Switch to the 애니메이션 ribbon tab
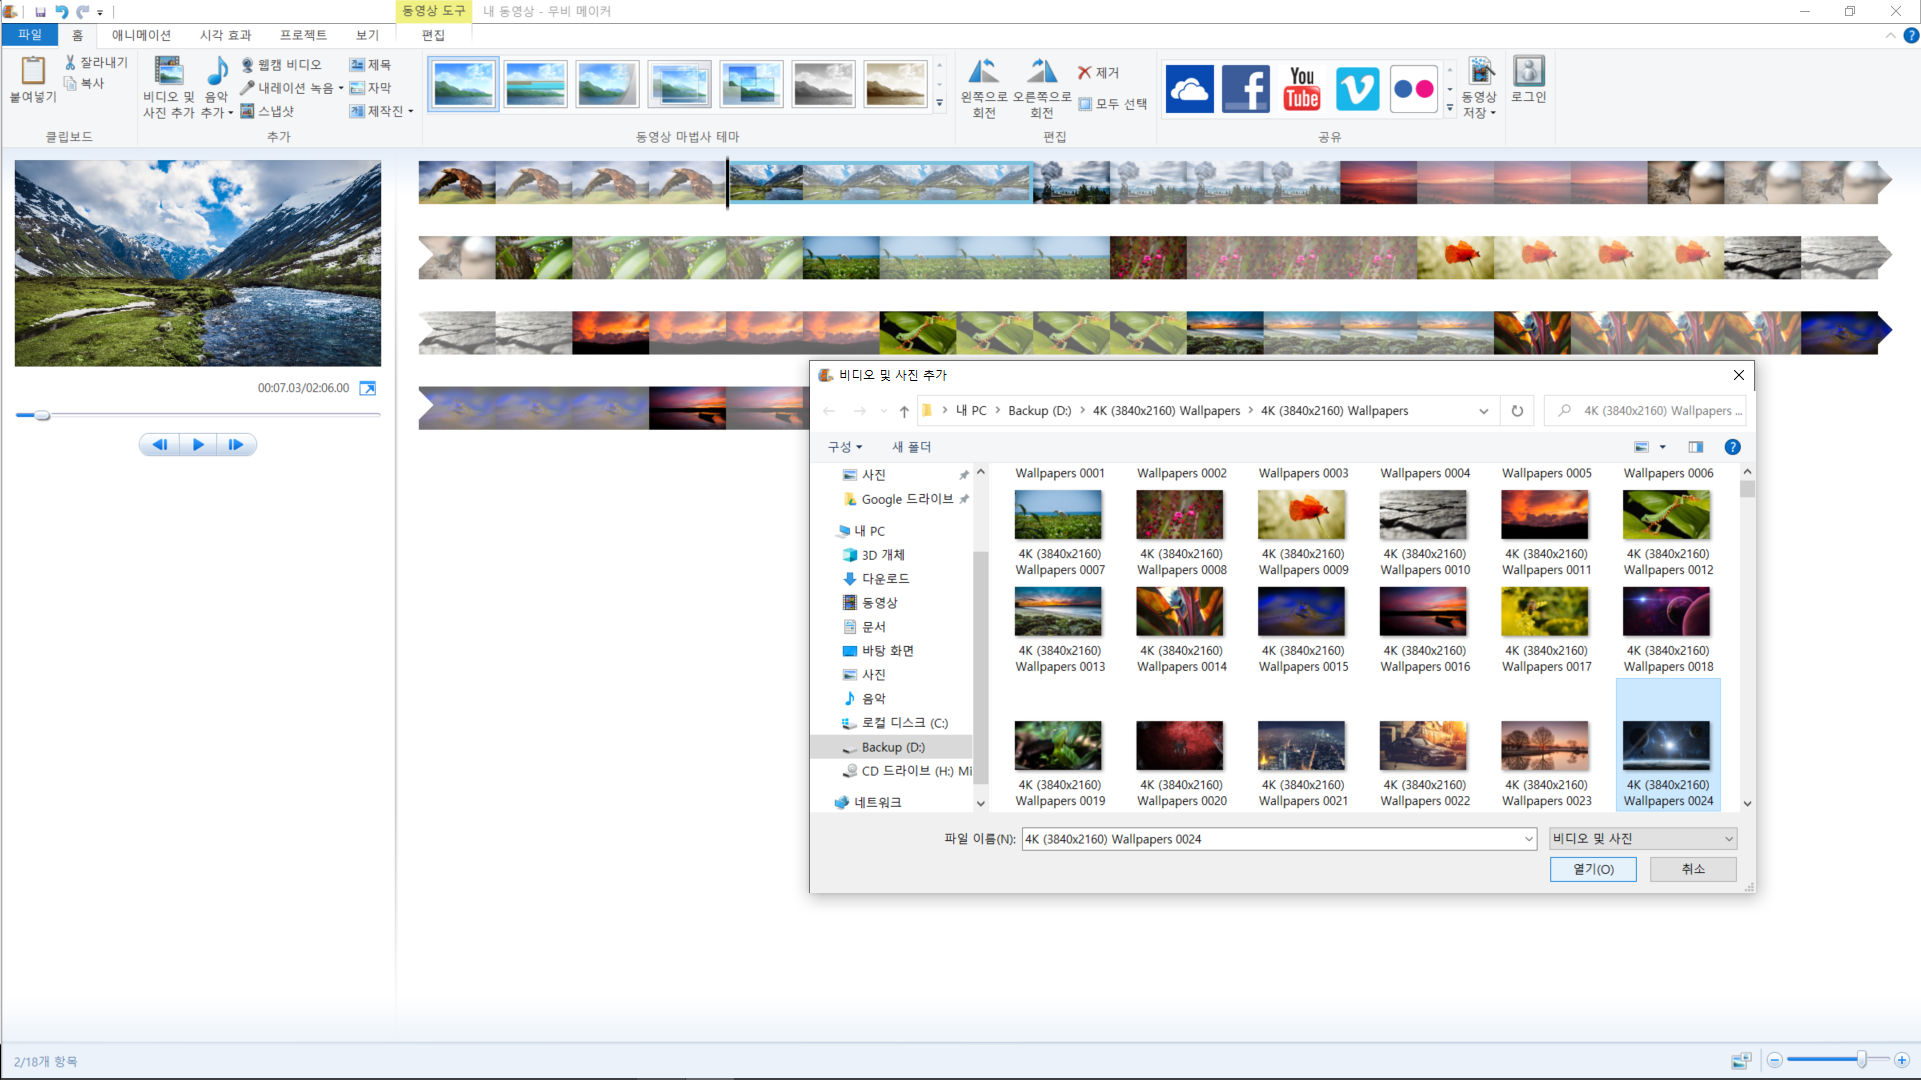 [141, 35]
